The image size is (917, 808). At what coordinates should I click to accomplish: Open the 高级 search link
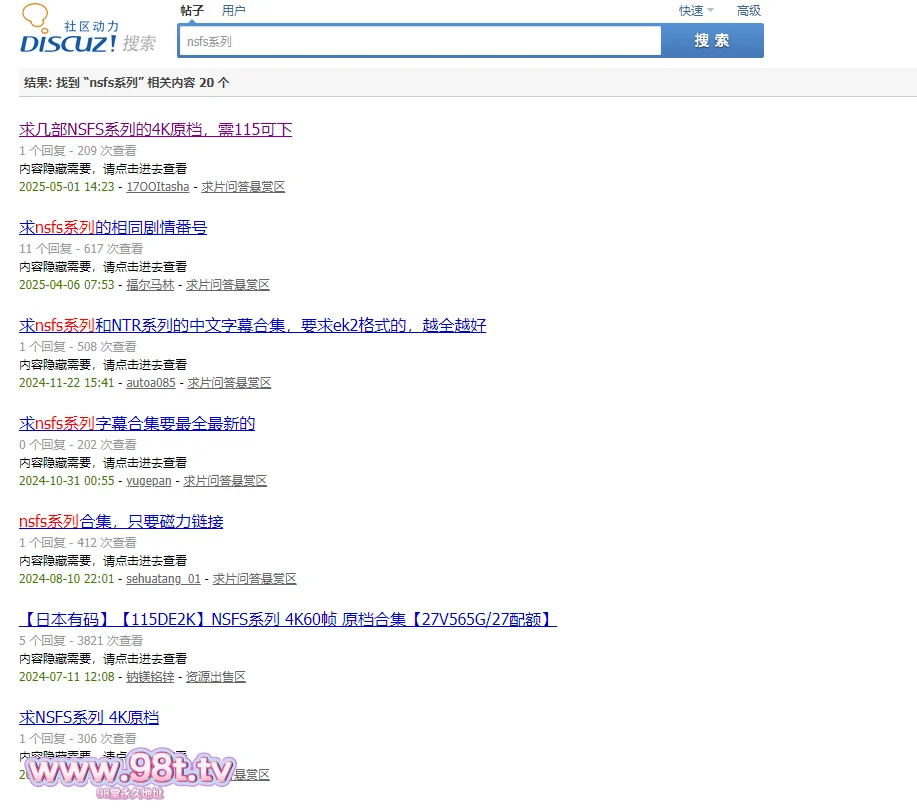point(748,11)
